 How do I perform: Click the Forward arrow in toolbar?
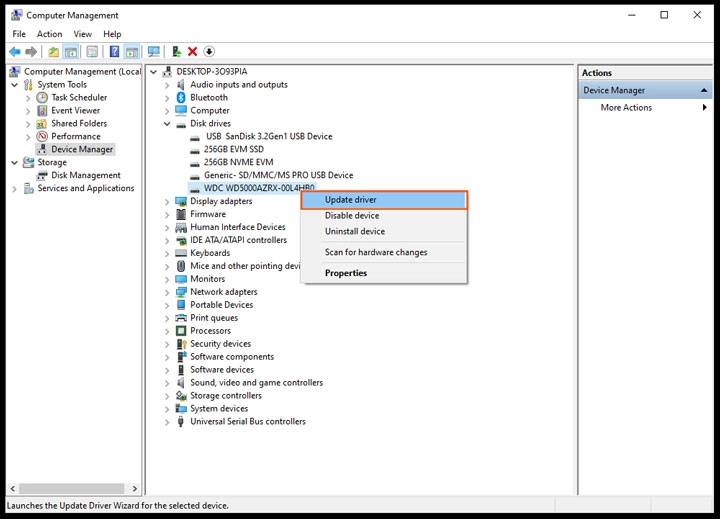31,52
